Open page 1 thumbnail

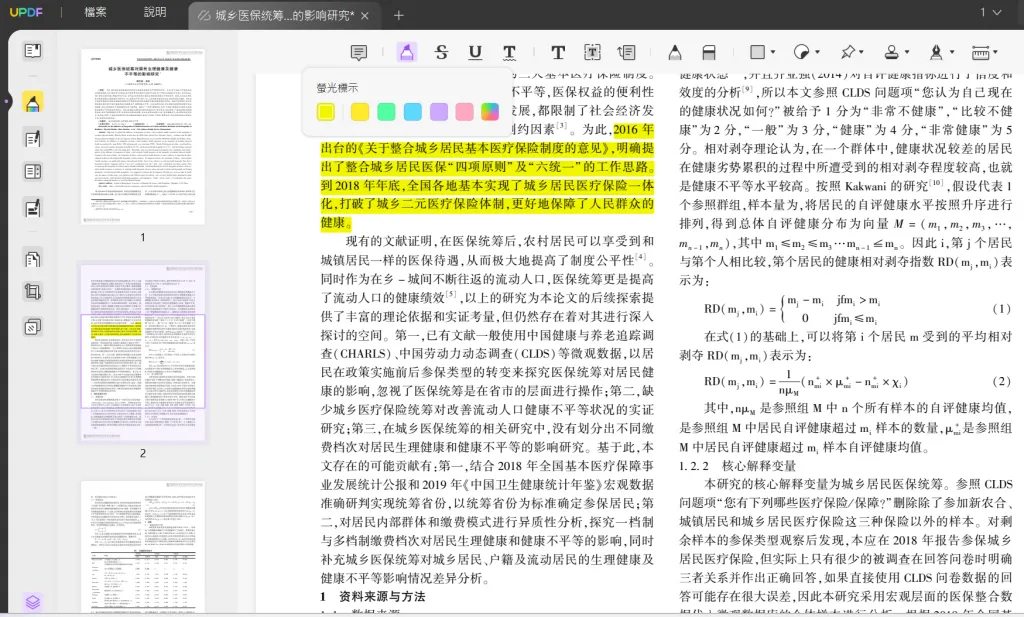[x=143, y=137]
